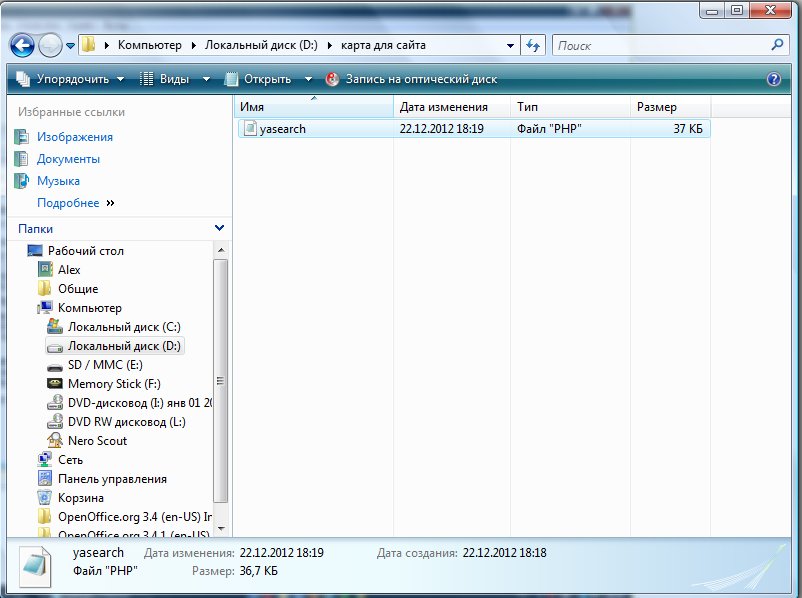The width and height of the screenshot is (802, 598).
Task: Sort by the Размер column header
Action: click(x=671, y=106)
